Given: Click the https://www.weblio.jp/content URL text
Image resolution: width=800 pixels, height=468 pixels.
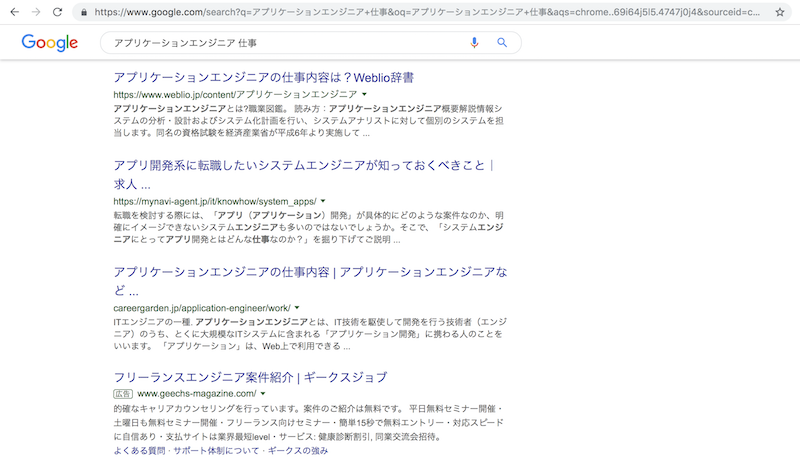Looking at the screenshot, I should tap(235, 94).
